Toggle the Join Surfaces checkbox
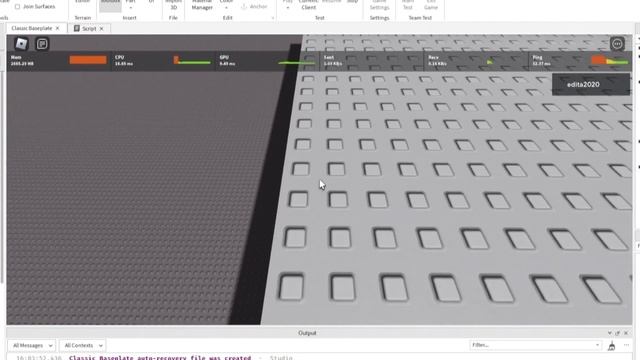Screen dimensions: 640x360 [18, 7]
